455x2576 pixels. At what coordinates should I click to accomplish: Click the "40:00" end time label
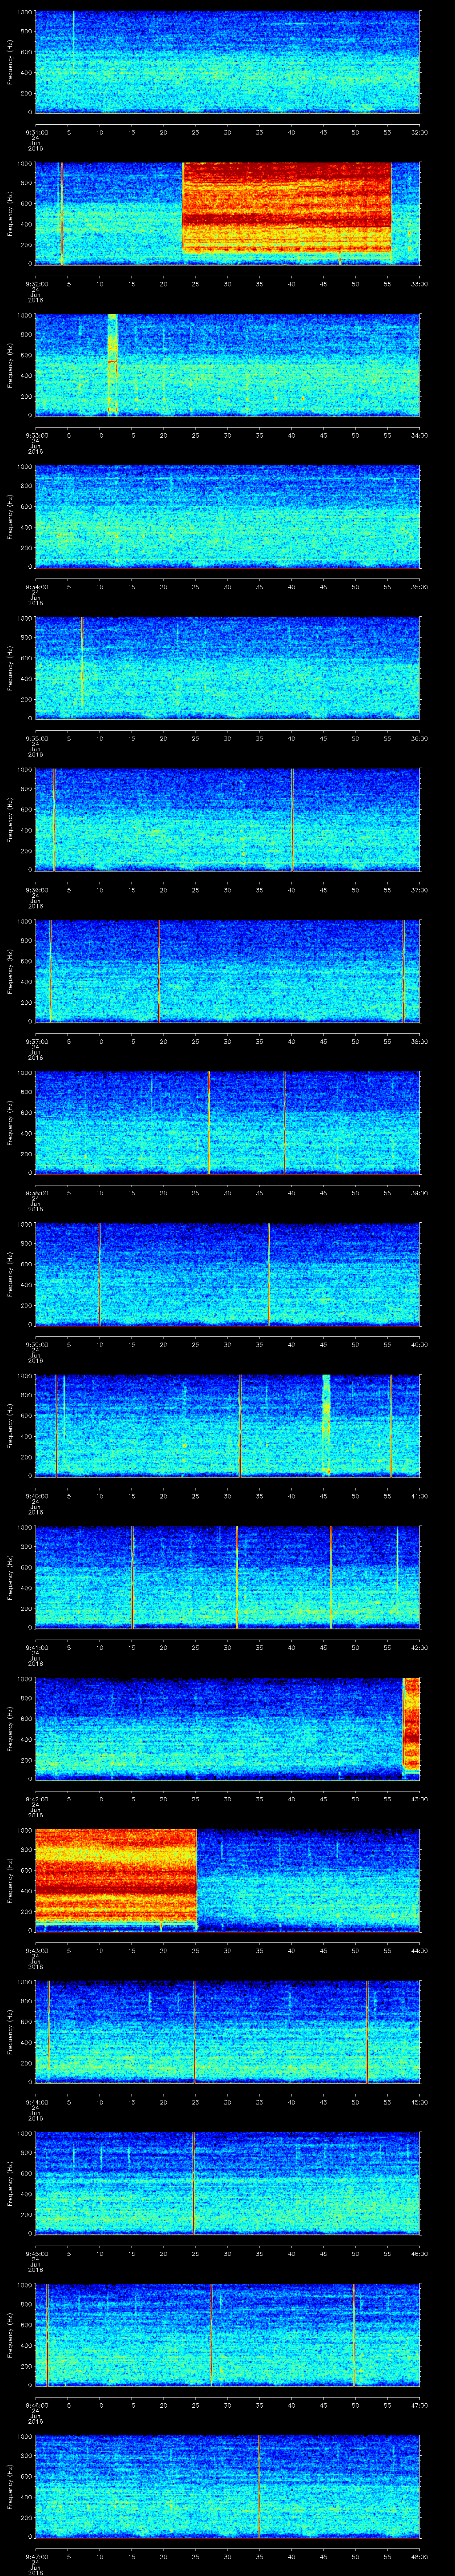pos(419,1345)
